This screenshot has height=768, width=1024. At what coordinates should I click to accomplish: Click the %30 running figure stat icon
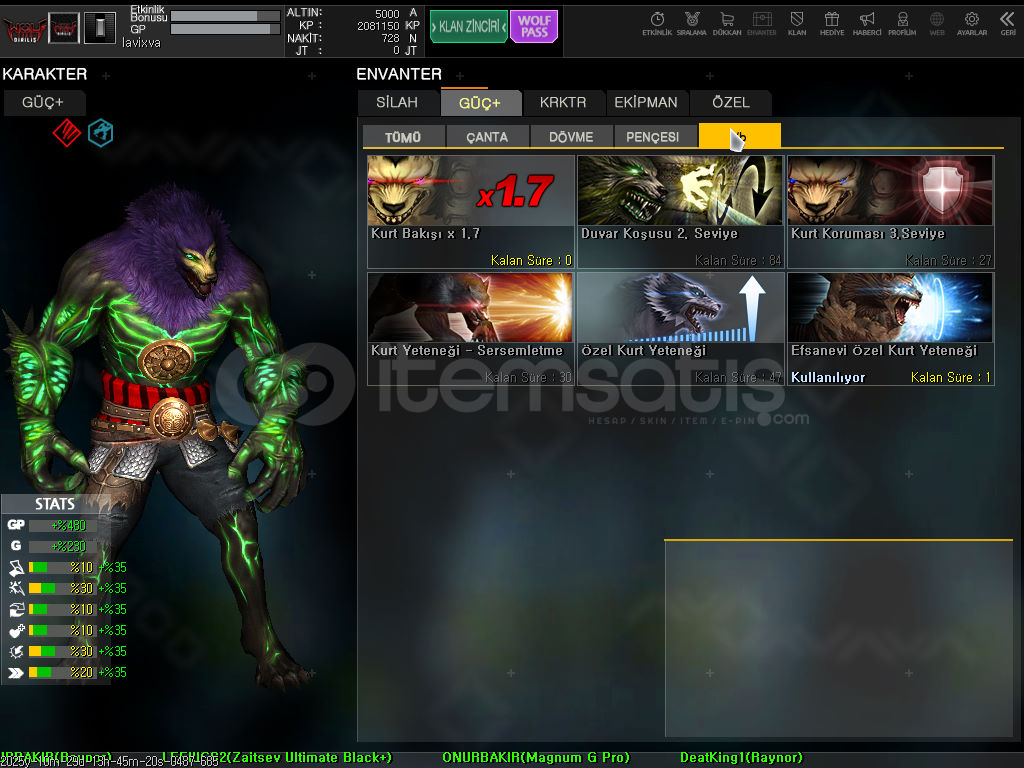tap(16, 588)
